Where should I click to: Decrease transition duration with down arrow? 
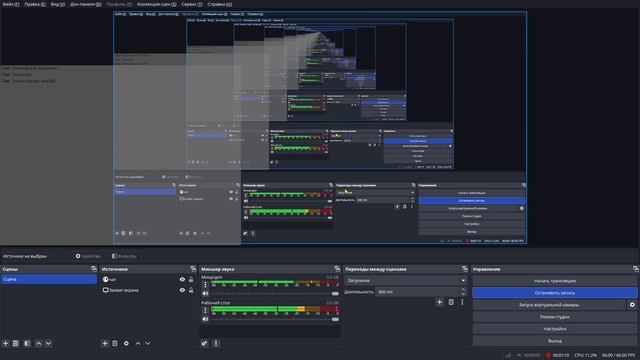[463, 294]
